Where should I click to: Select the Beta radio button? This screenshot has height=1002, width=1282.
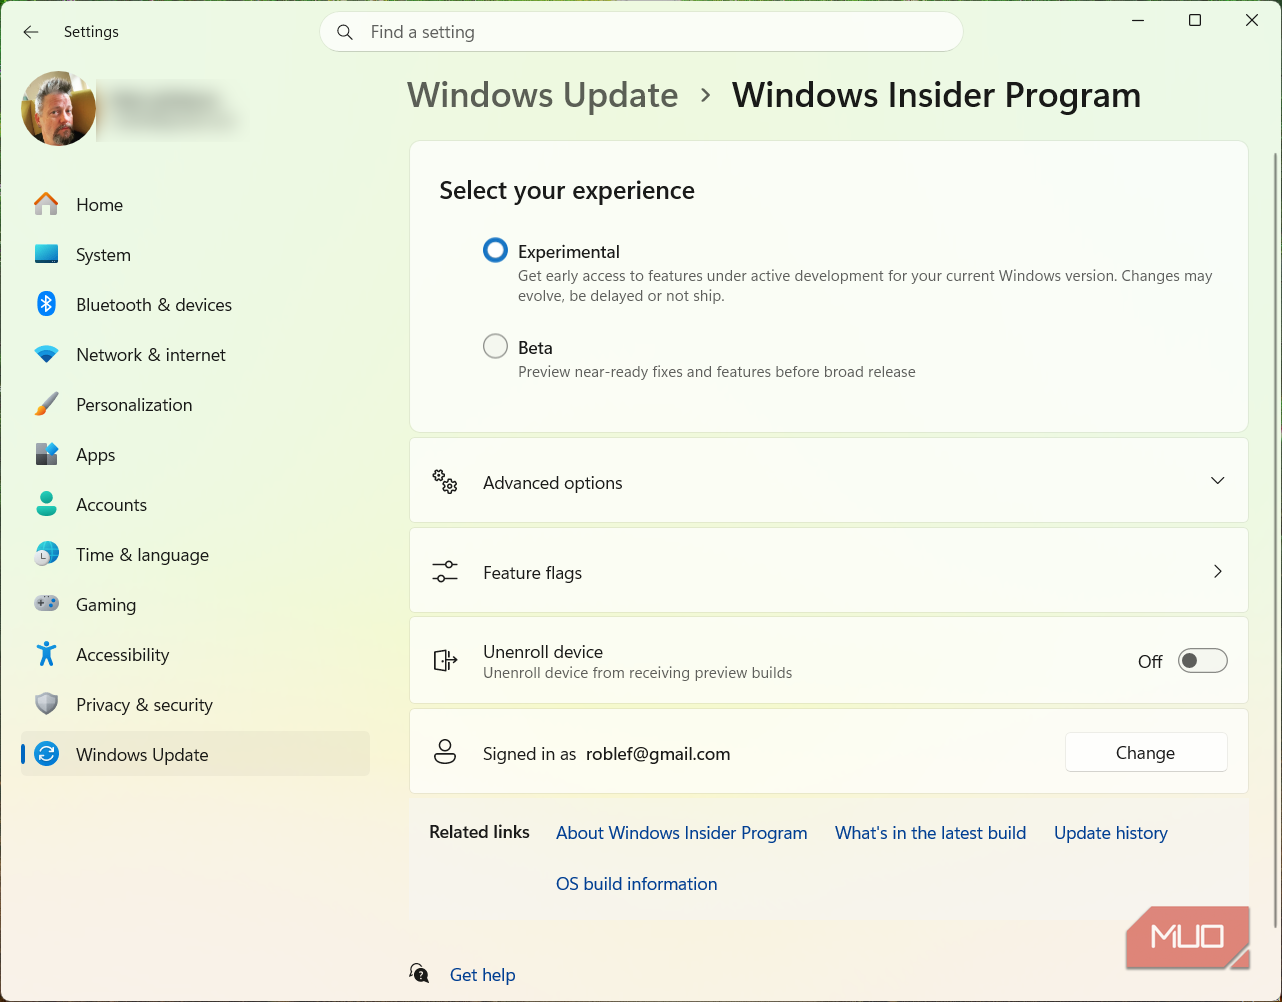[495, 346]
